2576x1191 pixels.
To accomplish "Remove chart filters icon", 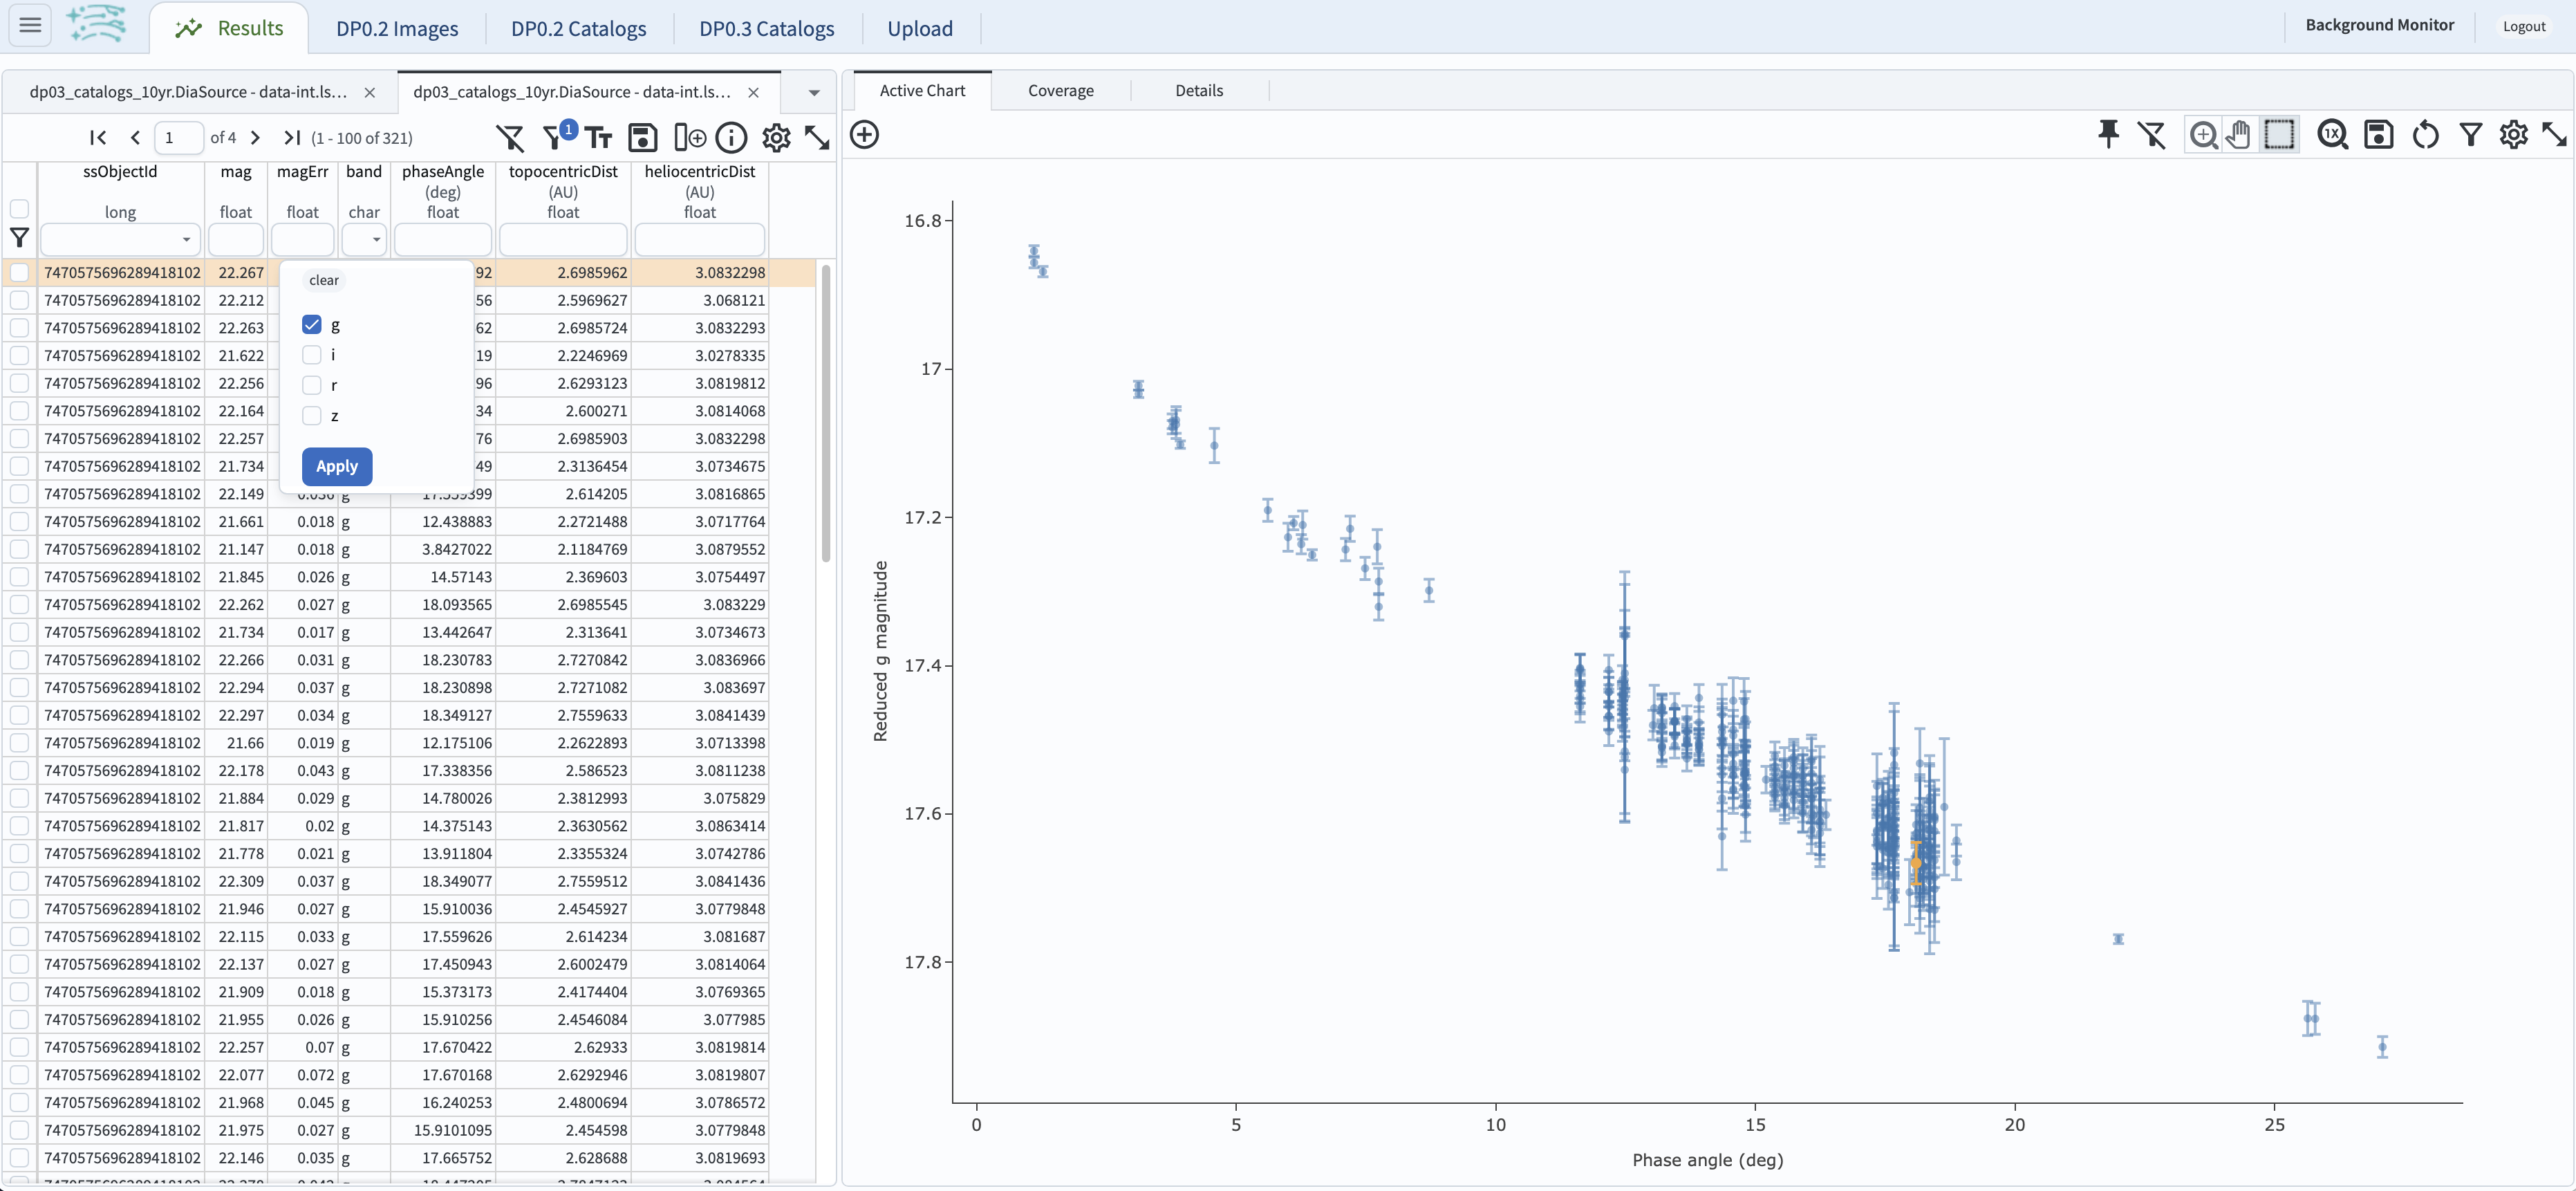I will click(x=2152, y=134).
